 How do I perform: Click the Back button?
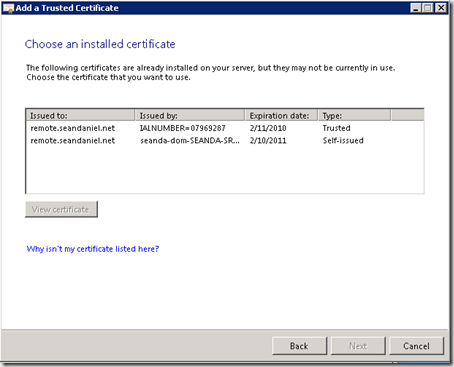299,346
